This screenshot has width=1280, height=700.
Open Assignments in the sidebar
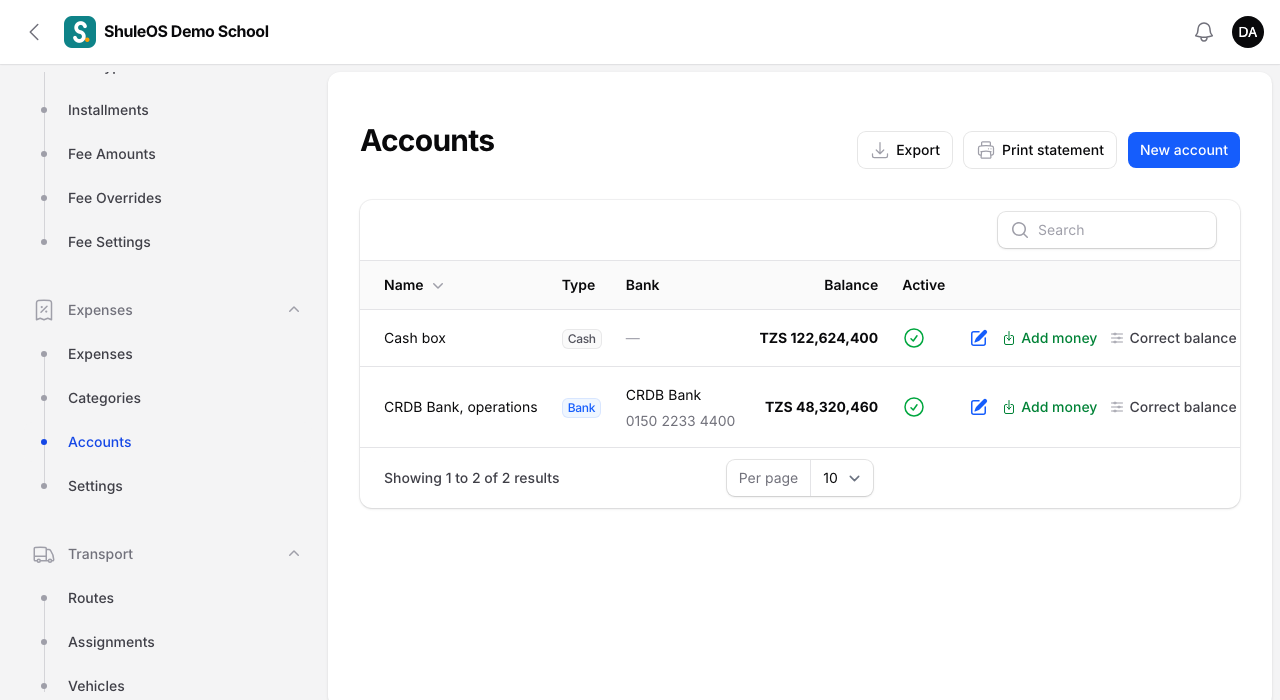click(111, 642)
